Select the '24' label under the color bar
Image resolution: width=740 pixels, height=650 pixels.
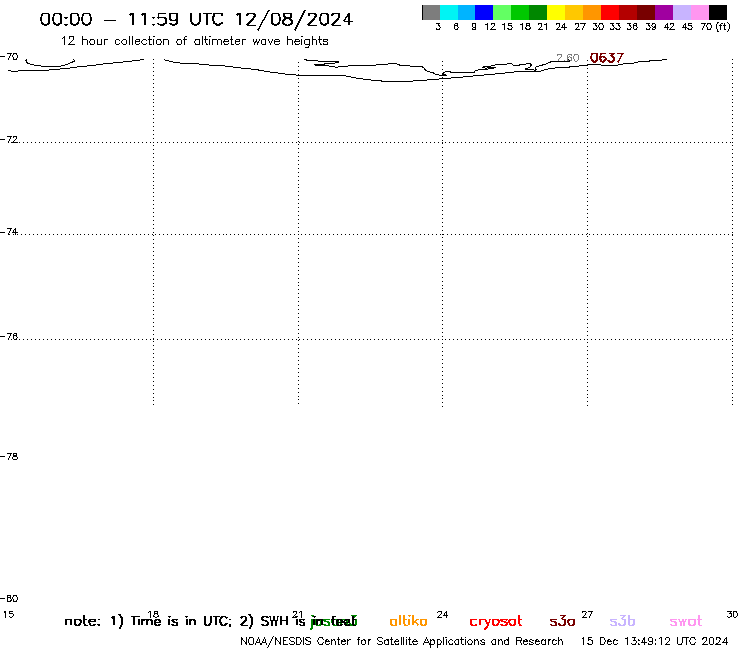561,27
